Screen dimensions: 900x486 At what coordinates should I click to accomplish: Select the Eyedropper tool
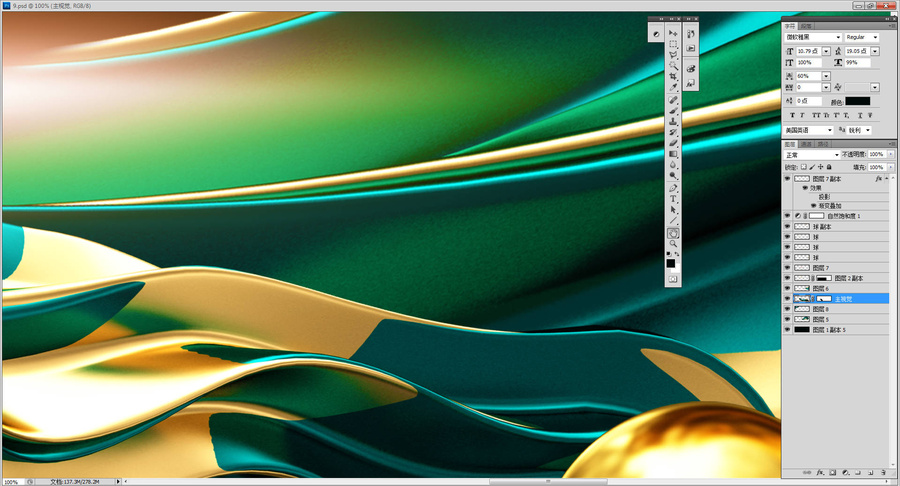(x=673, y=88)
